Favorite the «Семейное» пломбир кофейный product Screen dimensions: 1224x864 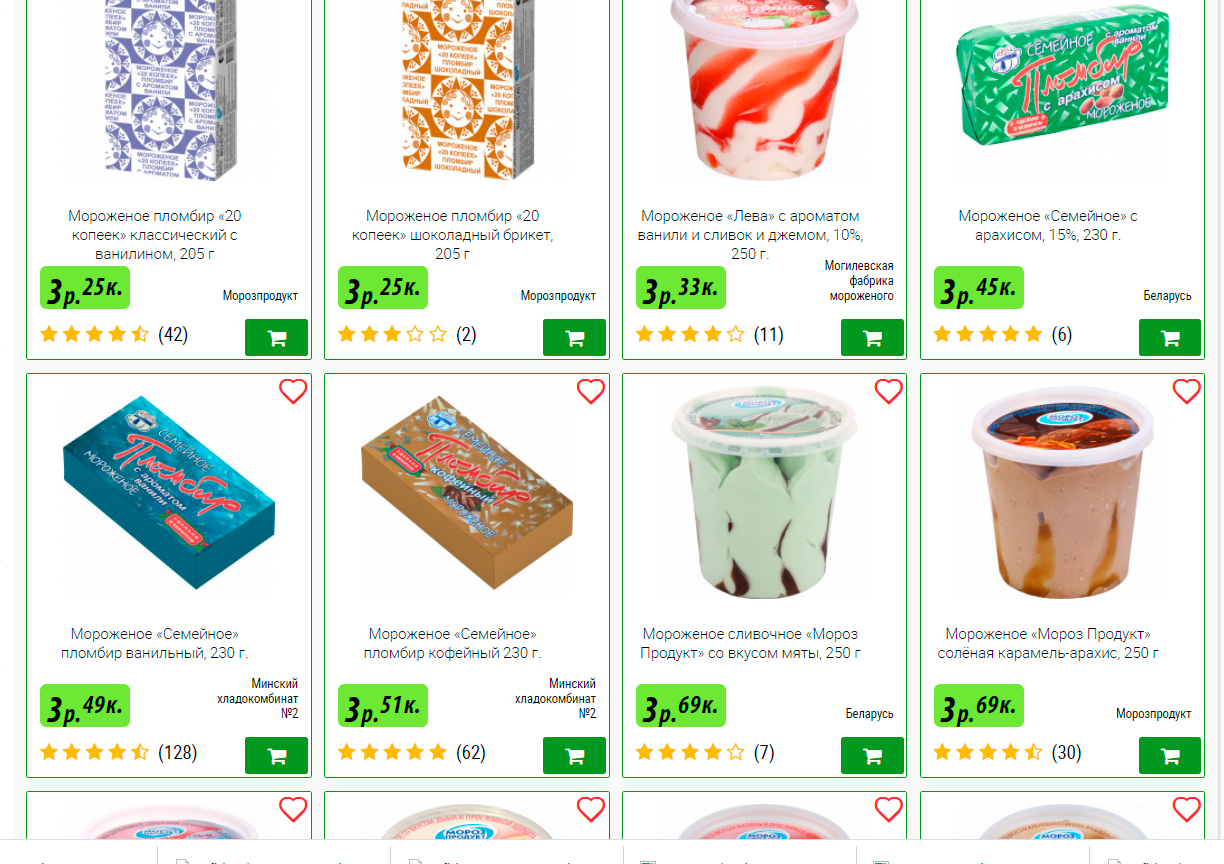591,392
